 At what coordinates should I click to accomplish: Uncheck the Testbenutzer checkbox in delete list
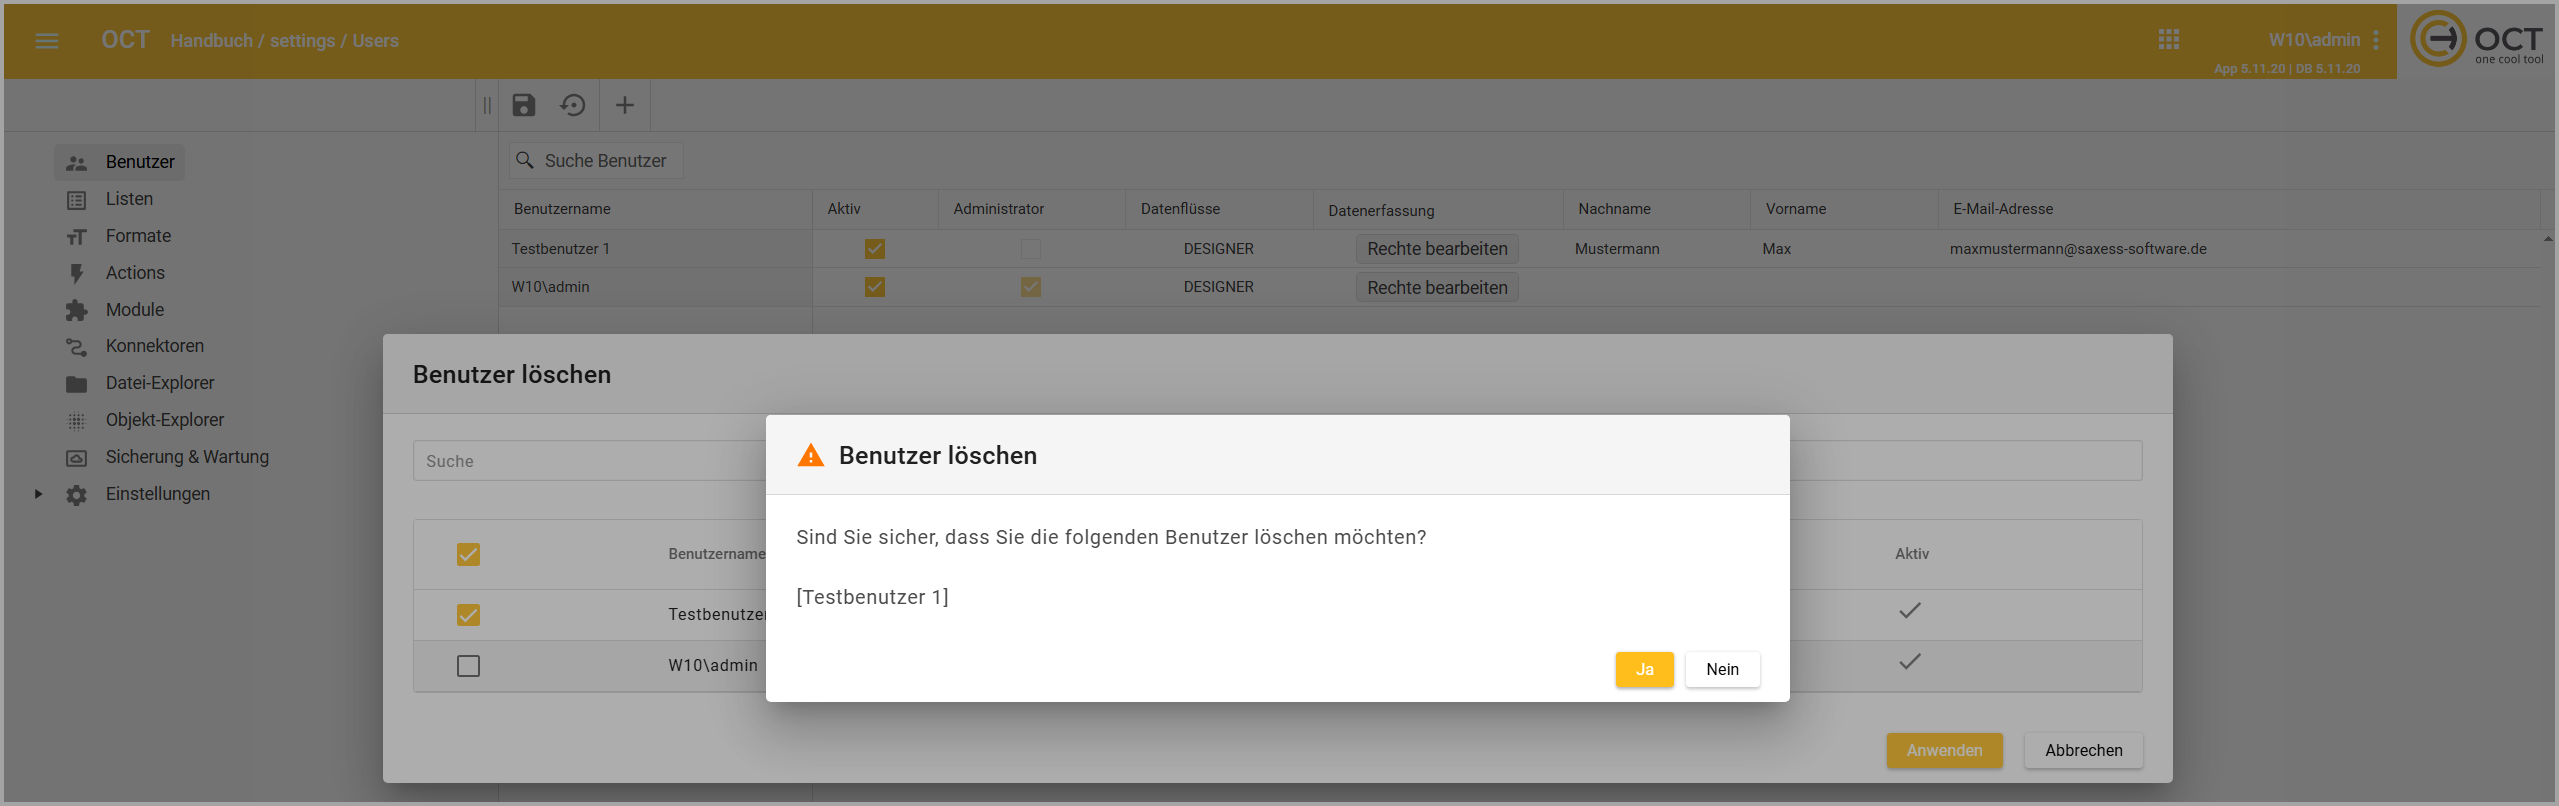(468, 615)
